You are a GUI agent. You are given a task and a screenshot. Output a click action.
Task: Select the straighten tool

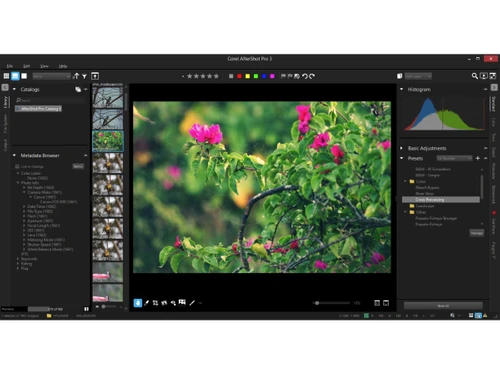click(x=164, y=303)
